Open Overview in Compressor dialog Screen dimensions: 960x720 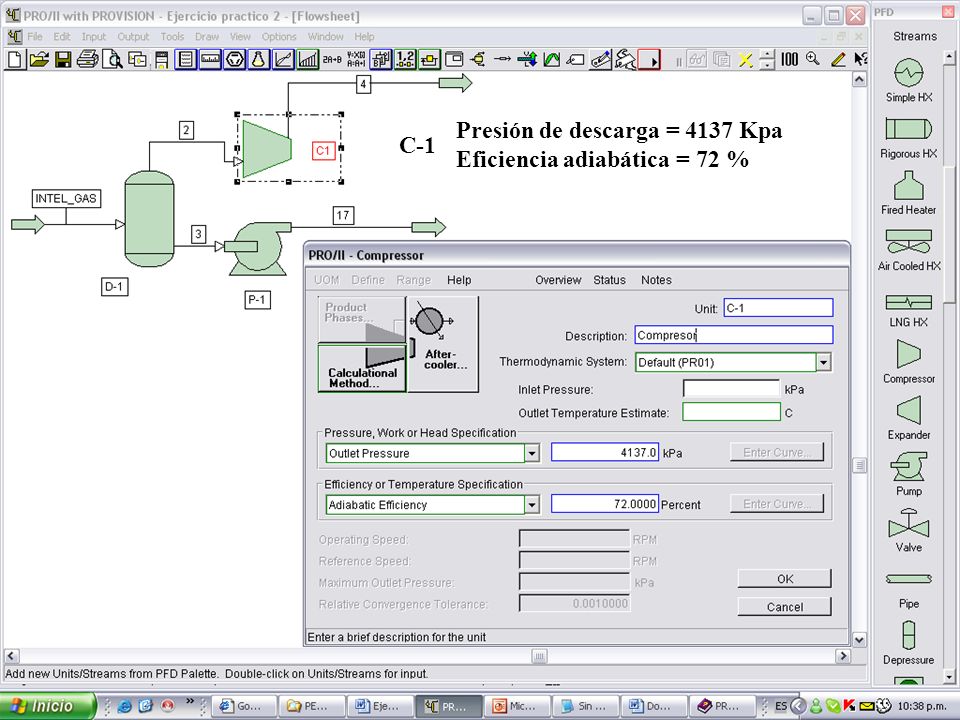(x=558, y=280)
